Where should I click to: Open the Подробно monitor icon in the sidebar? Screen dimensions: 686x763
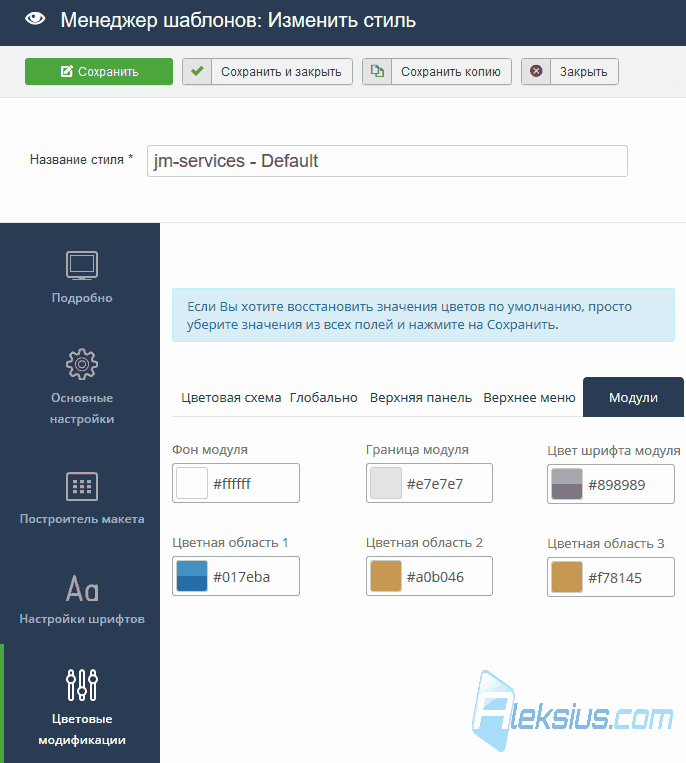coord(82,265)
